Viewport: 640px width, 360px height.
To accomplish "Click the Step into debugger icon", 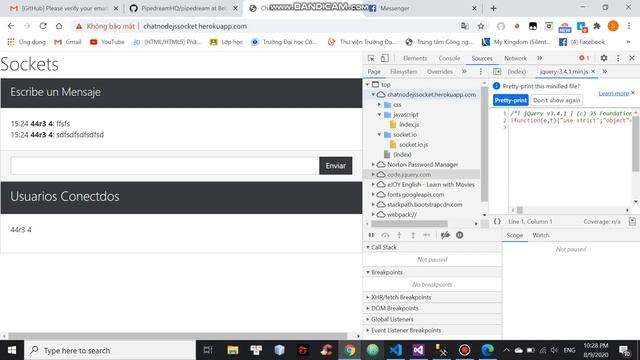I will pyautogui.click(x=399, y=235).
